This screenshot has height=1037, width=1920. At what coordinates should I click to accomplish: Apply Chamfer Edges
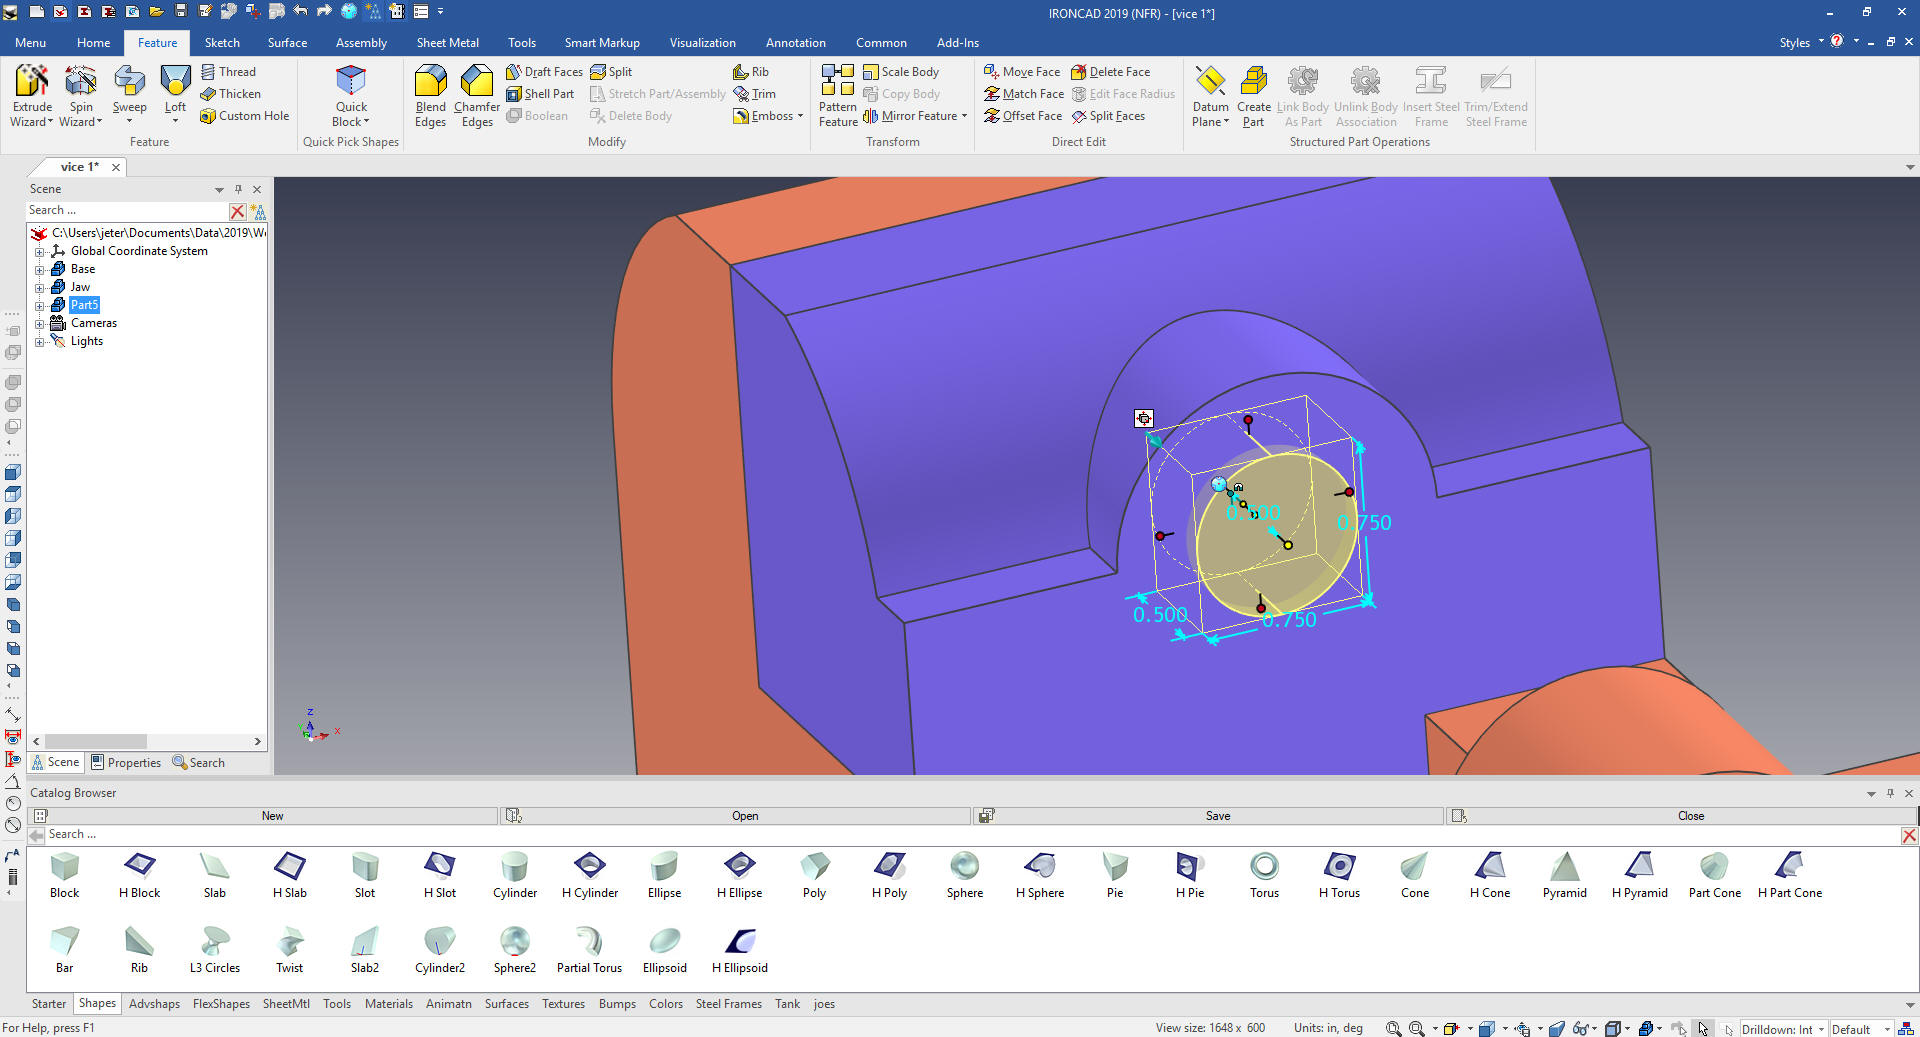[x=477, y=95]
